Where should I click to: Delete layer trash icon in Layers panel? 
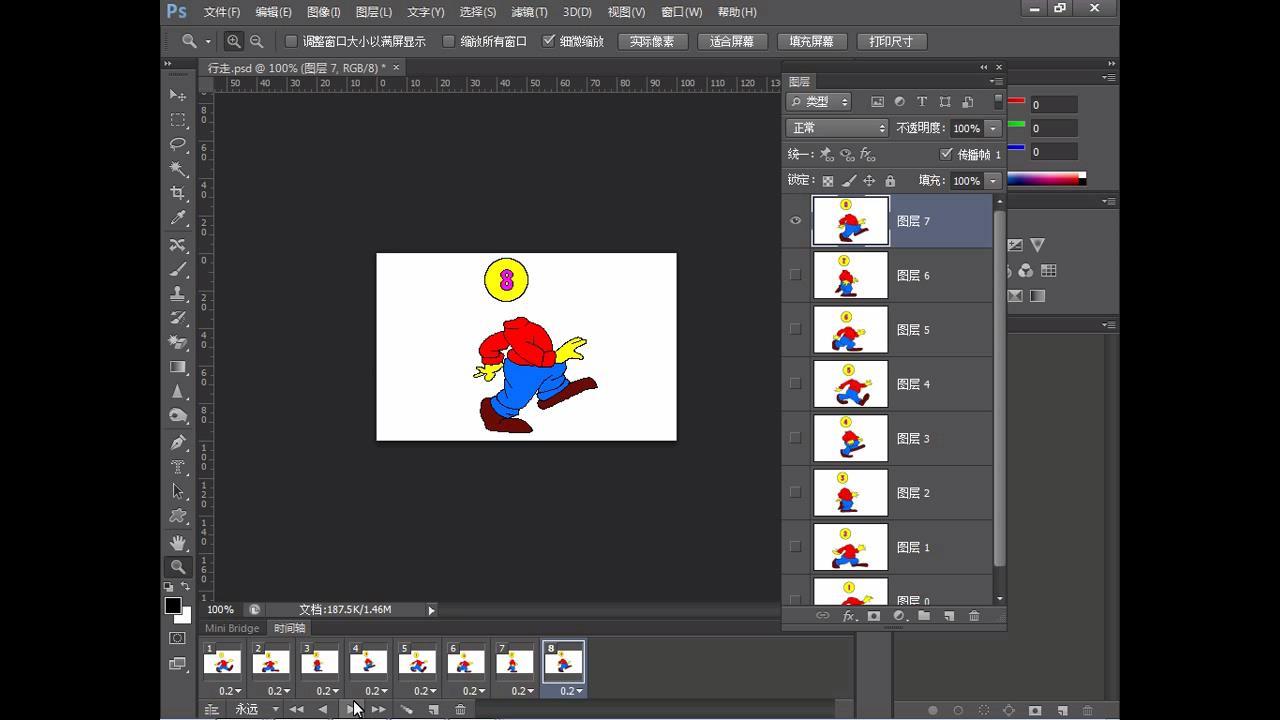click(974, 616)
